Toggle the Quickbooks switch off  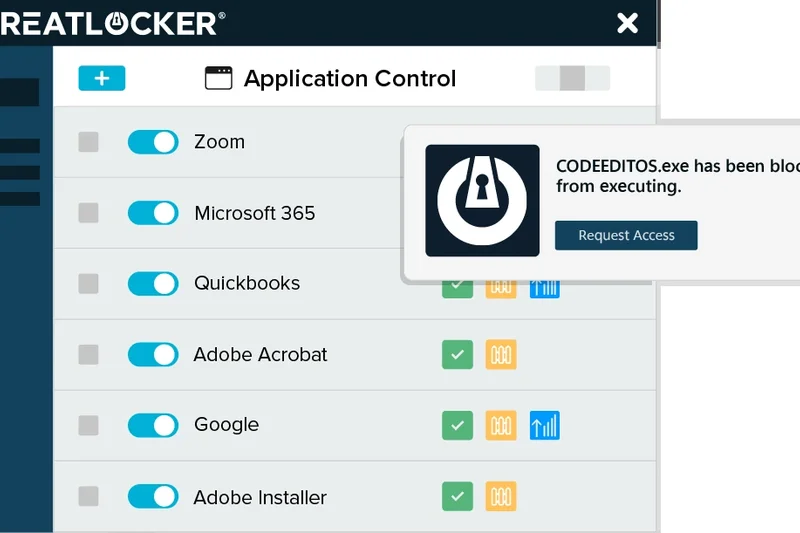point(153,284)
